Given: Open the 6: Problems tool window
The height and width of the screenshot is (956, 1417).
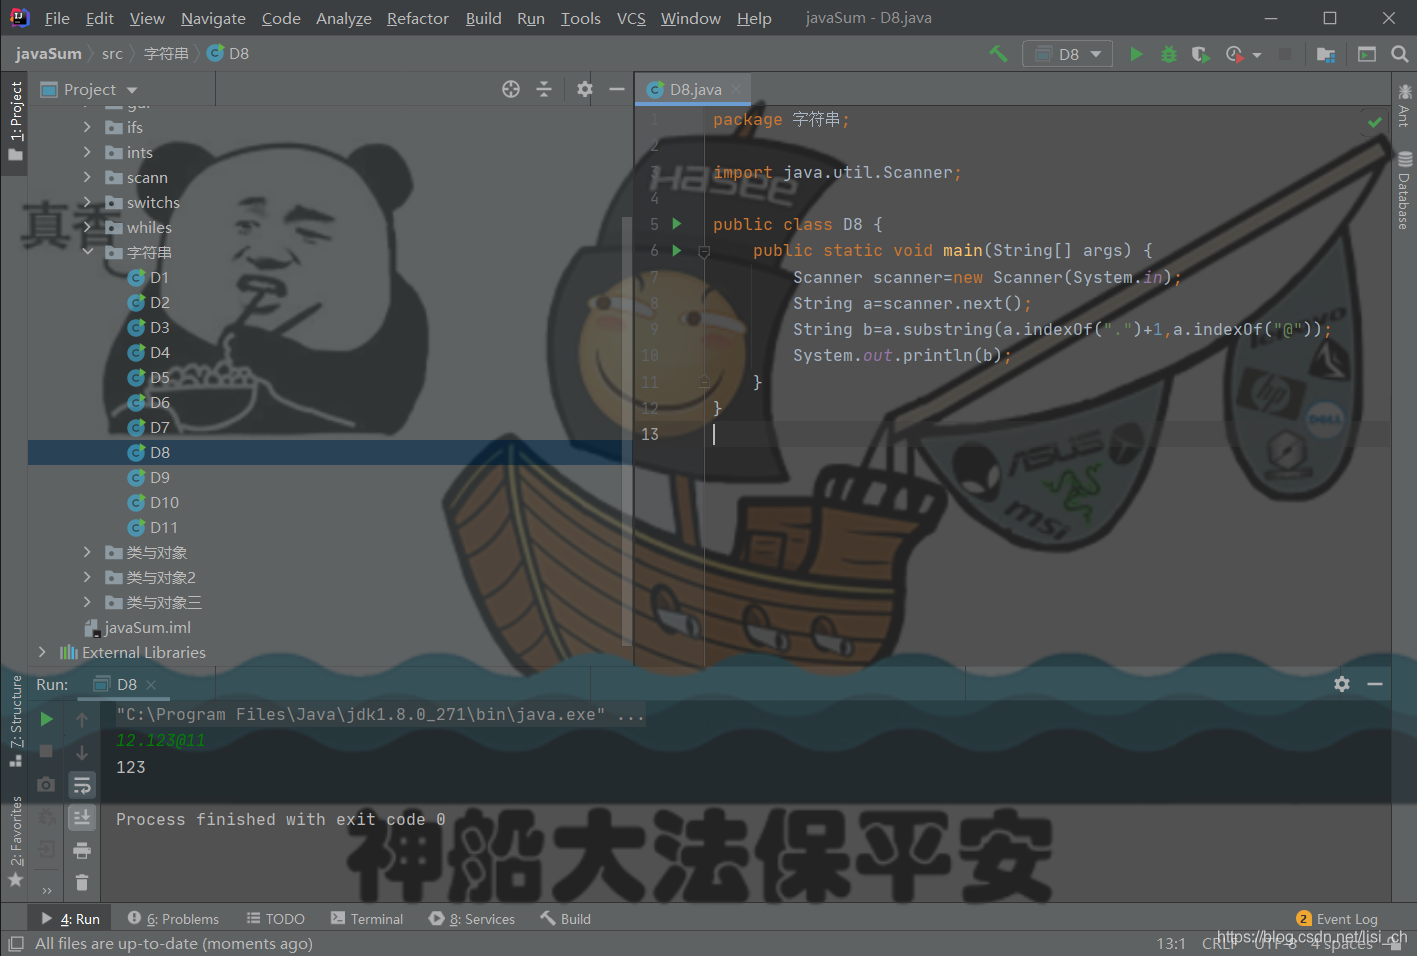Looking at the screenshot, I should (x=173, y=918).
